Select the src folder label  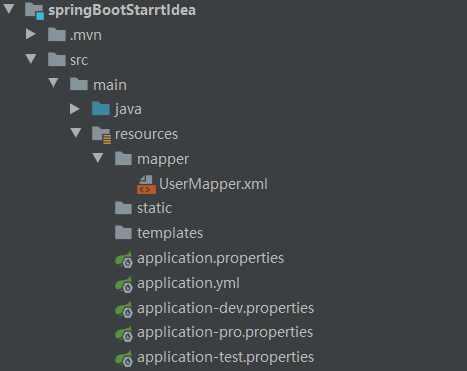79,60
